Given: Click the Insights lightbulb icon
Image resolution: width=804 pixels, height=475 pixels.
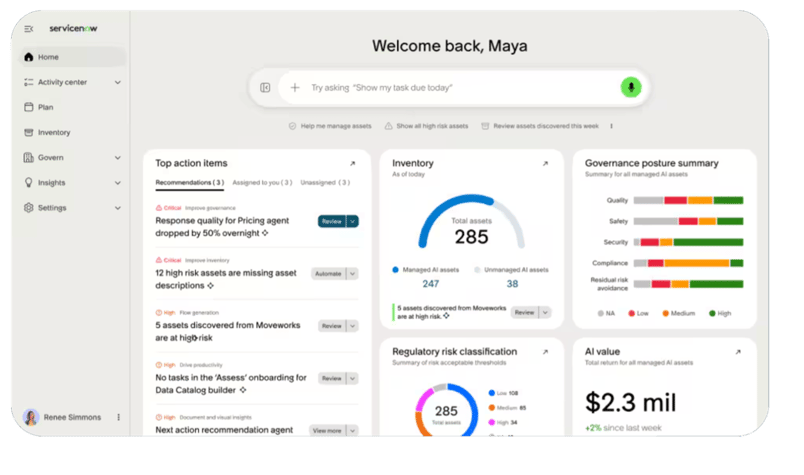Looking at the screenshot, I should pos(29,183).
